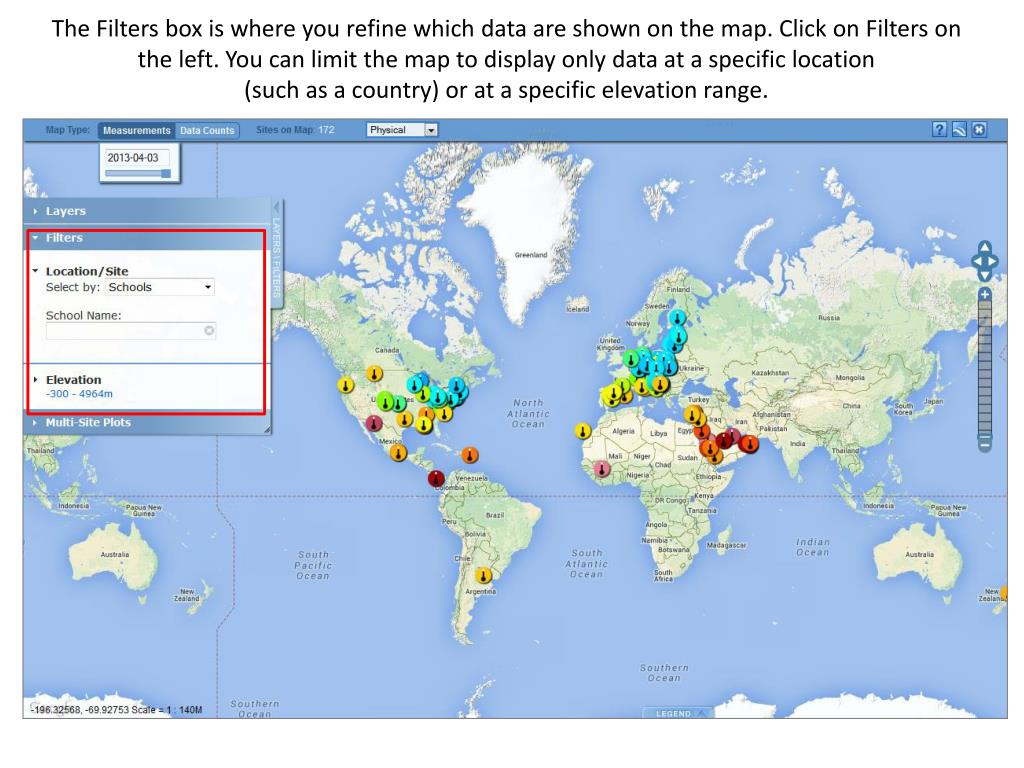Click the School Name text field
This screenshot has height=768, width=1024.
coord(131,330)
